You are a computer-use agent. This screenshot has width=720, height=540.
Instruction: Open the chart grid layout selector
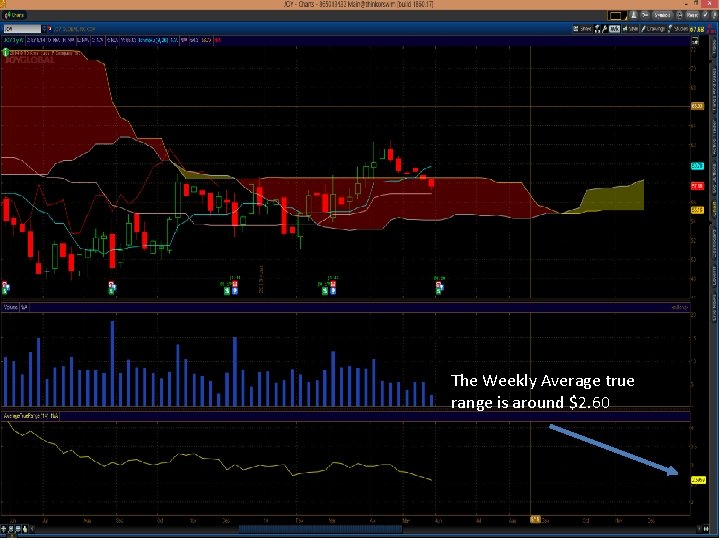617,16
